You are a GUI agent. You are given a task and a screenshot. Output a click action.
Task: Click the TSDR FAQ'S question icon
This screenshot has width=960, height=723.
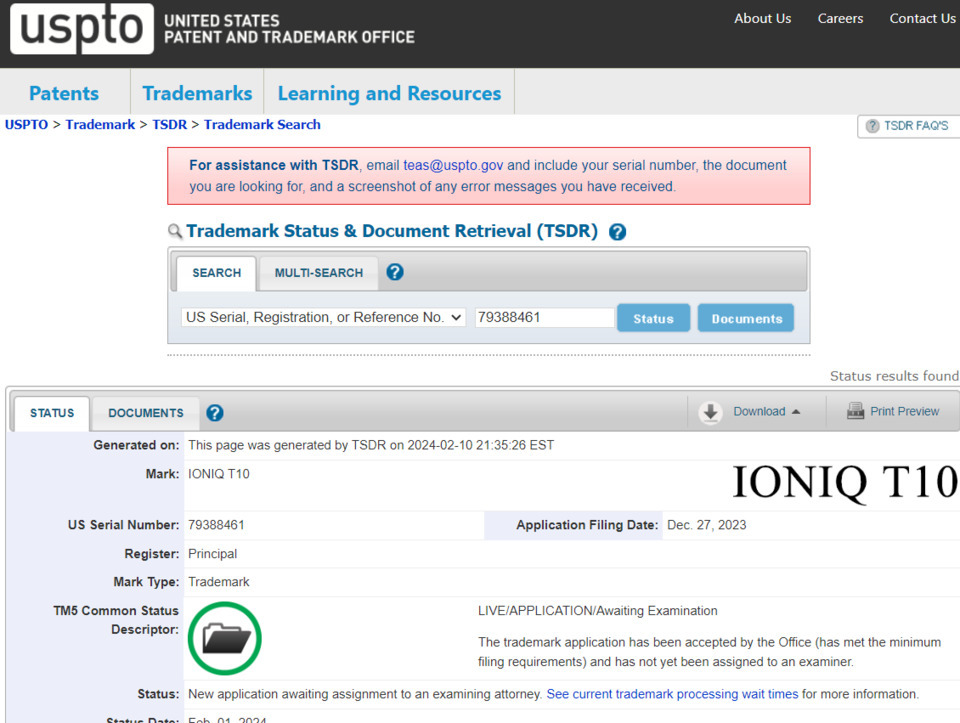click(872, 126)
